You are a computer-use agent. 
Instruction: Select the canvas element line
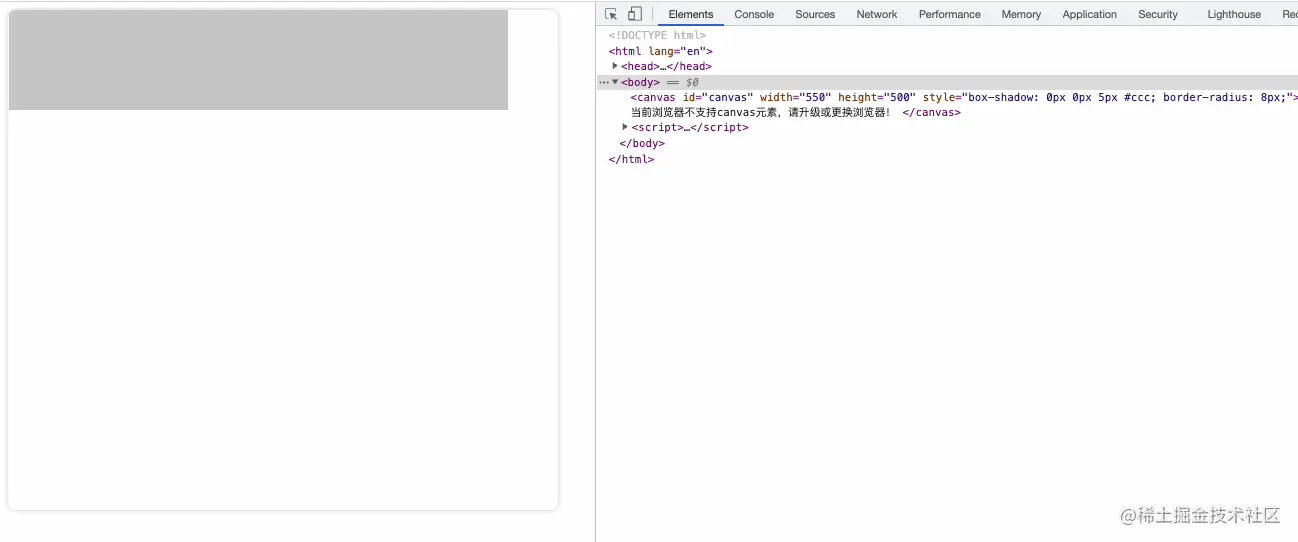coord(964,97)
